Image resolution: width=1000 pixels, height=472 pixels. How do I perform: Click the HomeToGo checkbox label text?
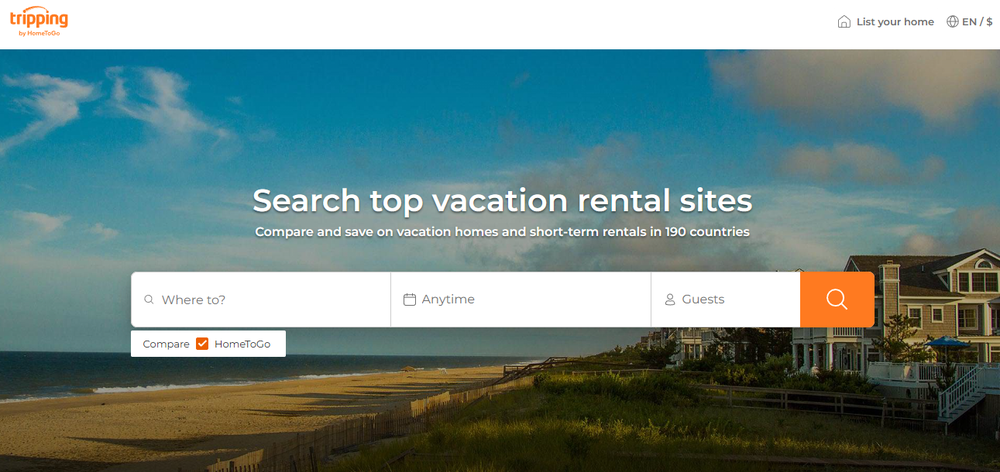(x=242, y=344)
